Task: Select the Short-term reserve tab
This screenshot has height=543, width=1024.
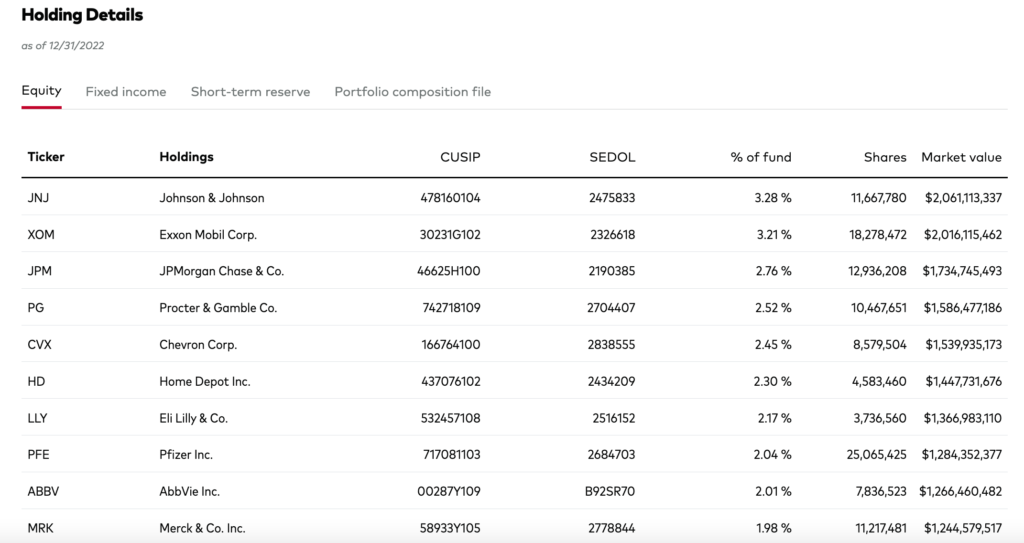Action: tap(250, 92)
